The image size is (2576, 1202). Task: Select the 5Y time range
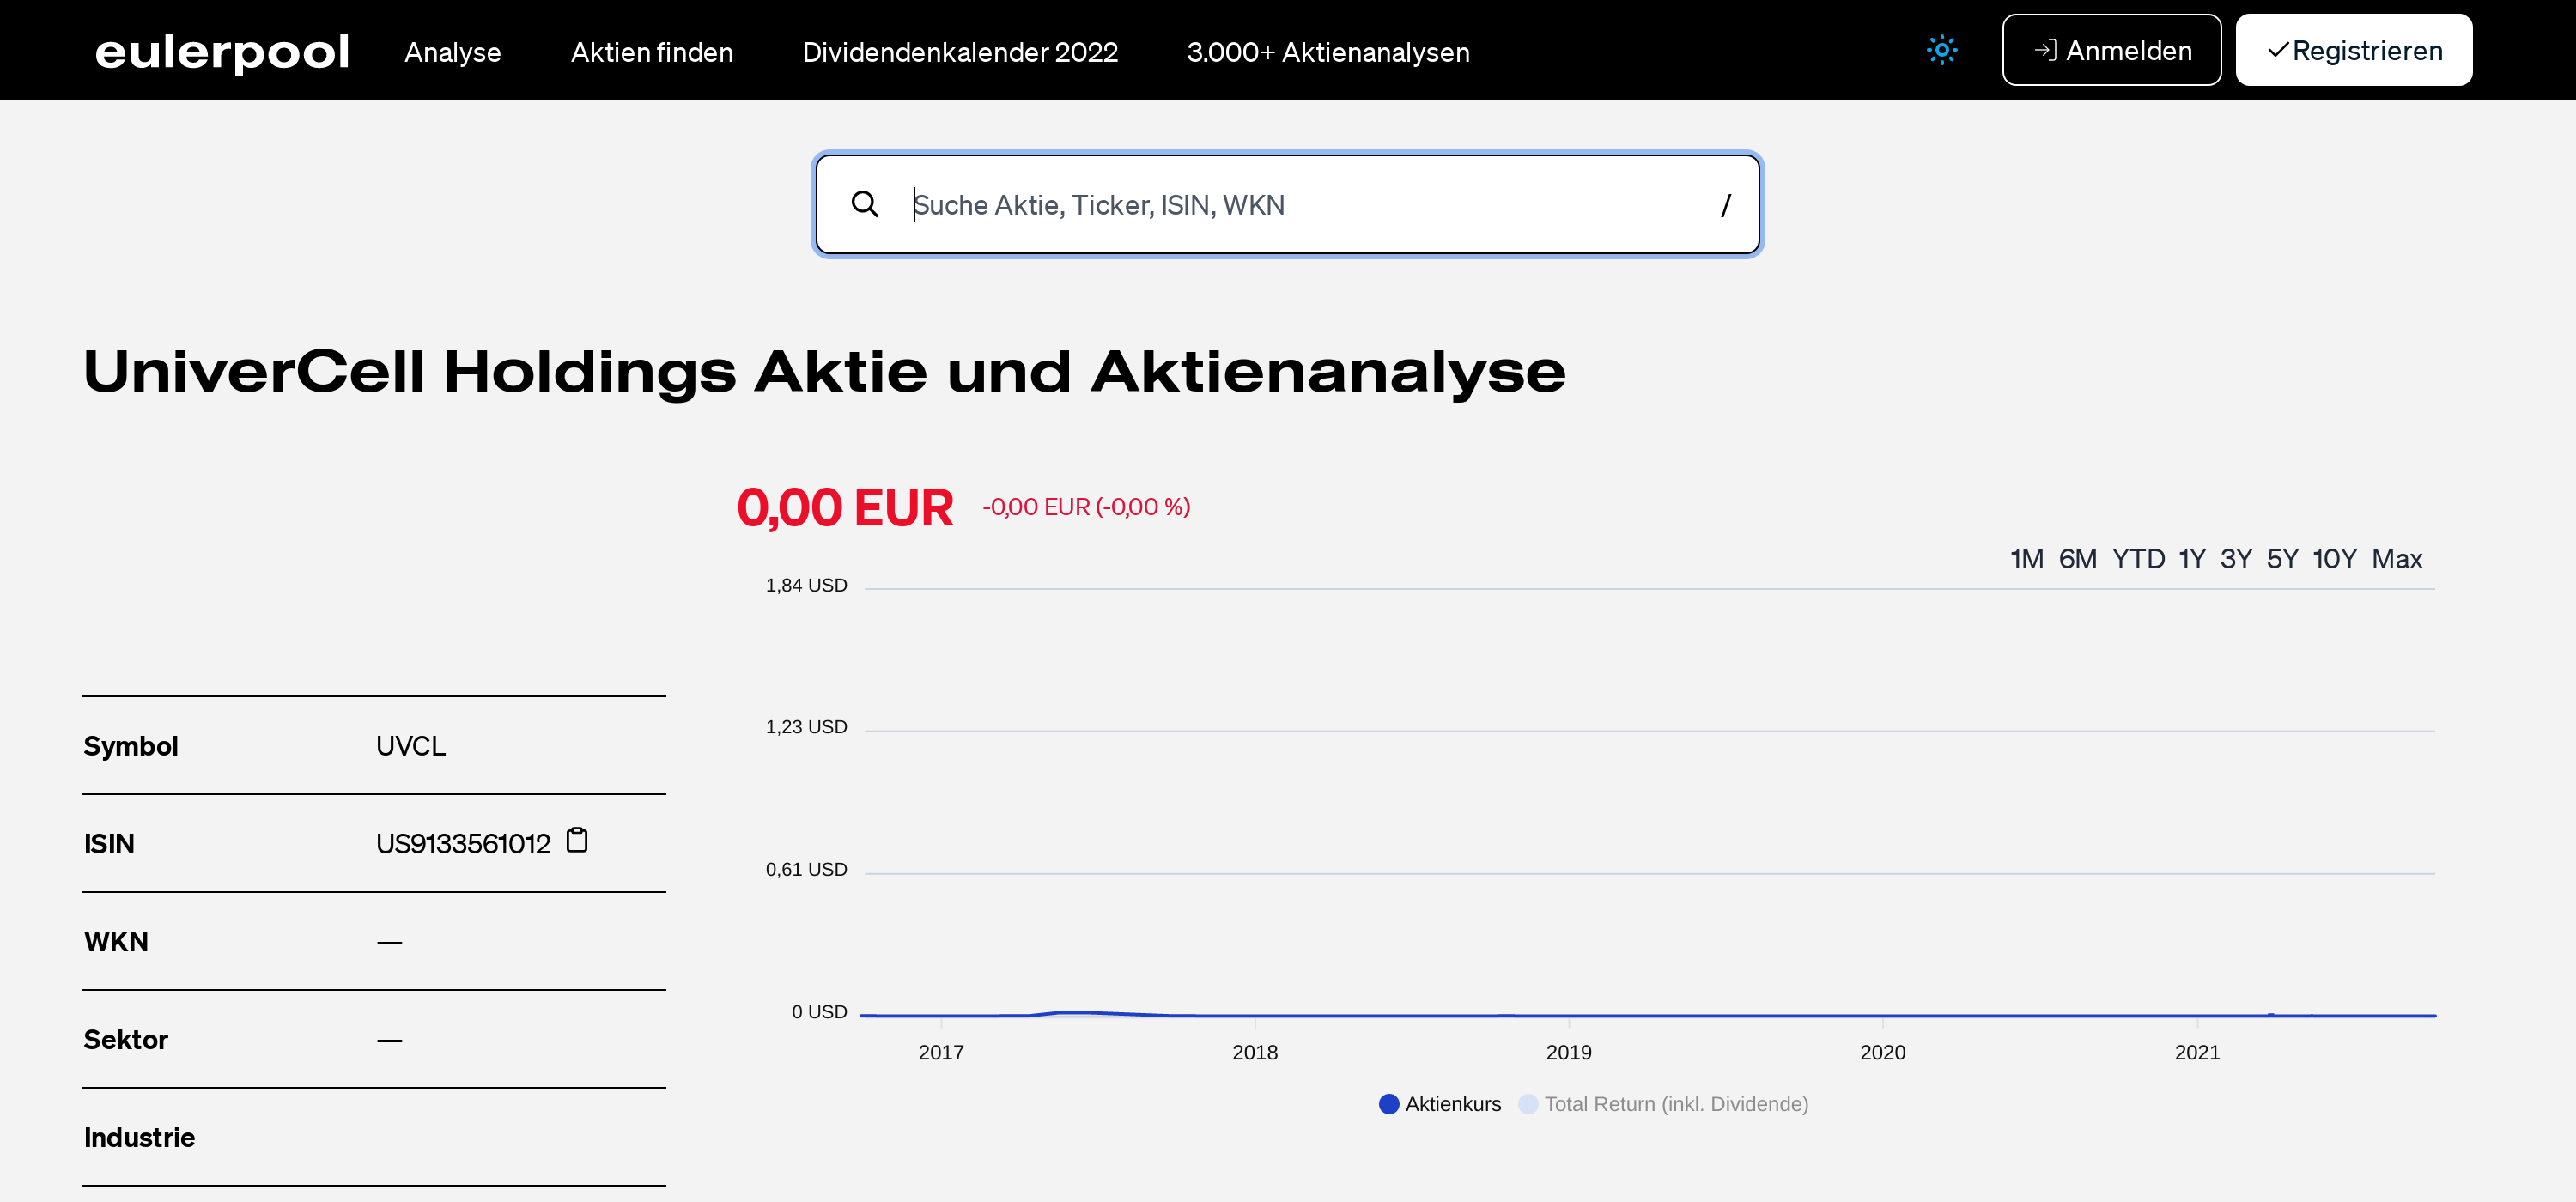pos(2284,559)
